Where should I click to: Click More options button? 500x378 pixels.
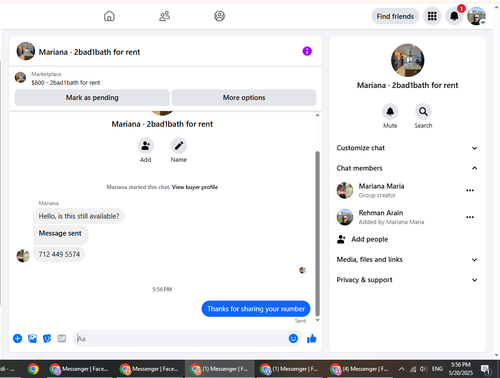click(244, 98)
